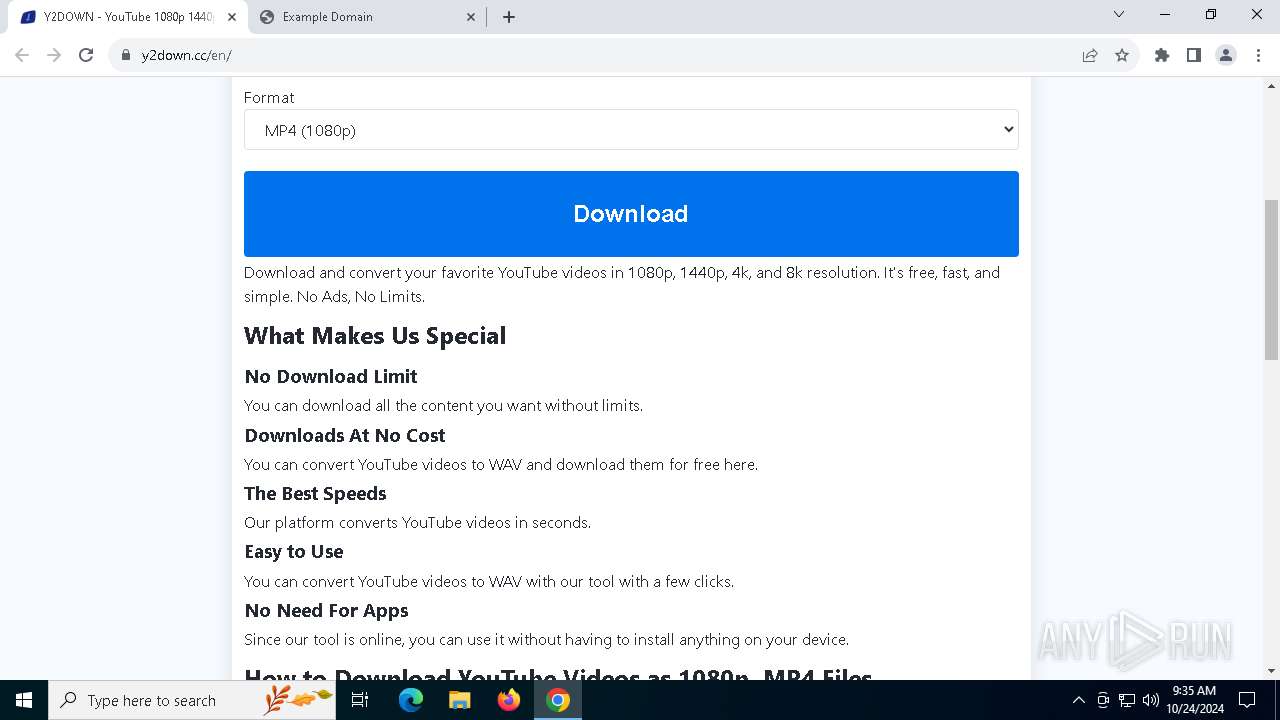The height and width of the screenshot is (720, 1280).
Task: Bookmark this page with the star icon
Action: (1122, 56)
